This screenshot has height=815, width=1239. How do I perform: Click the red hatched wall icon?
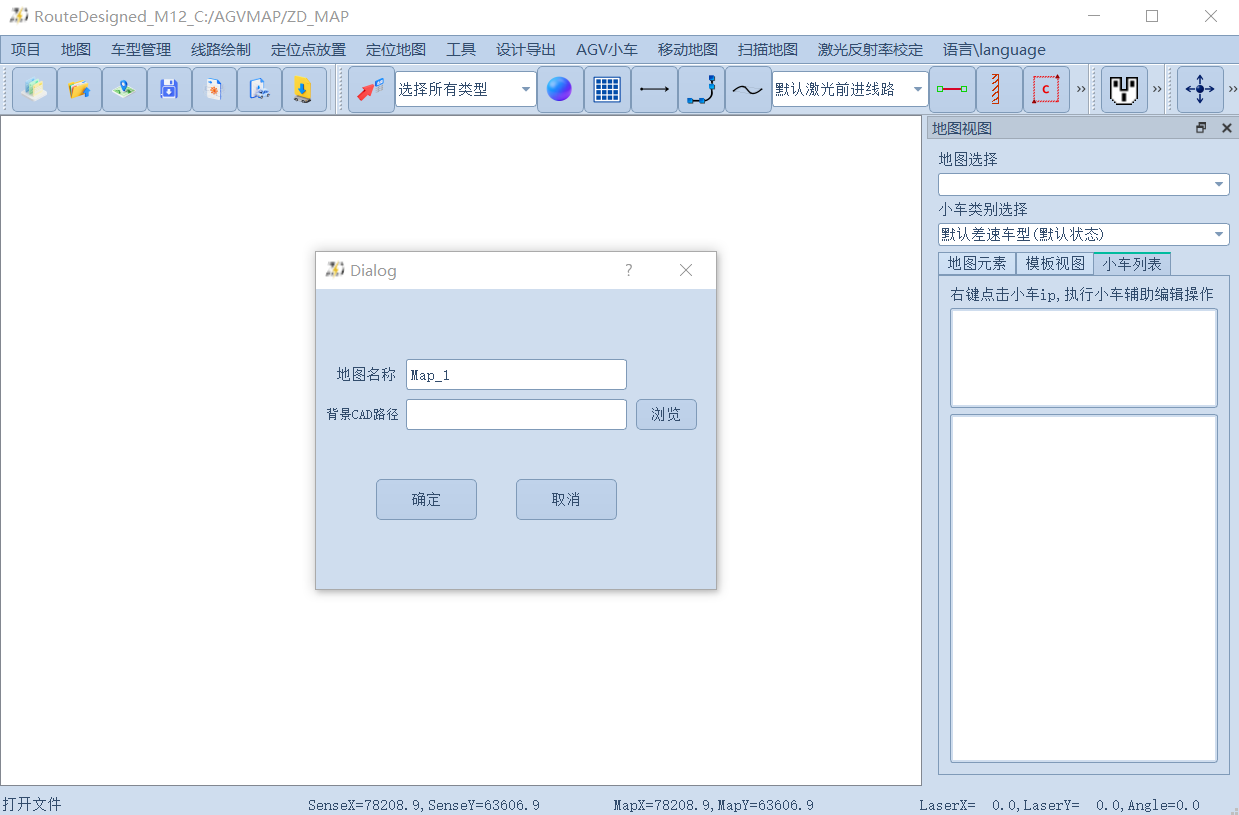click(998, 90)
